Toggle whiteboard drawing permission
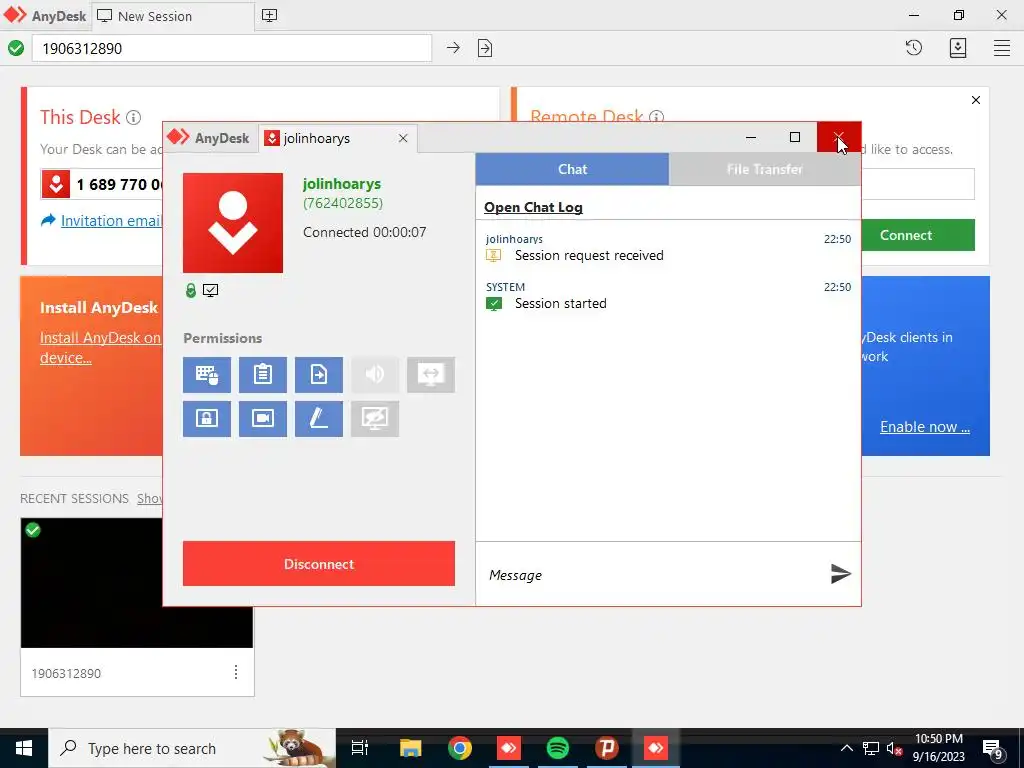Screen dimensions: 1024x768 [x=319, y=419]
